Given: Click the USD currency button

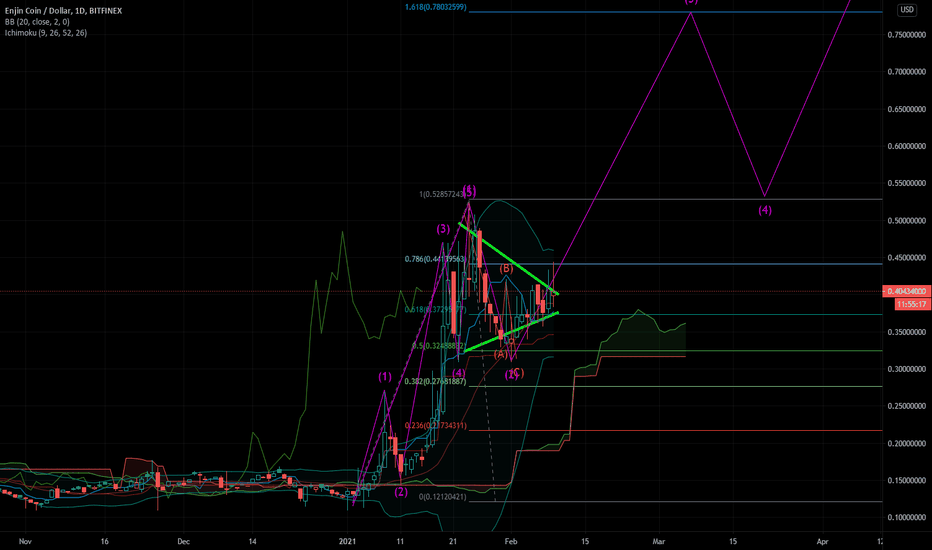Looking at the screenshot, I should tap(906, 10).
